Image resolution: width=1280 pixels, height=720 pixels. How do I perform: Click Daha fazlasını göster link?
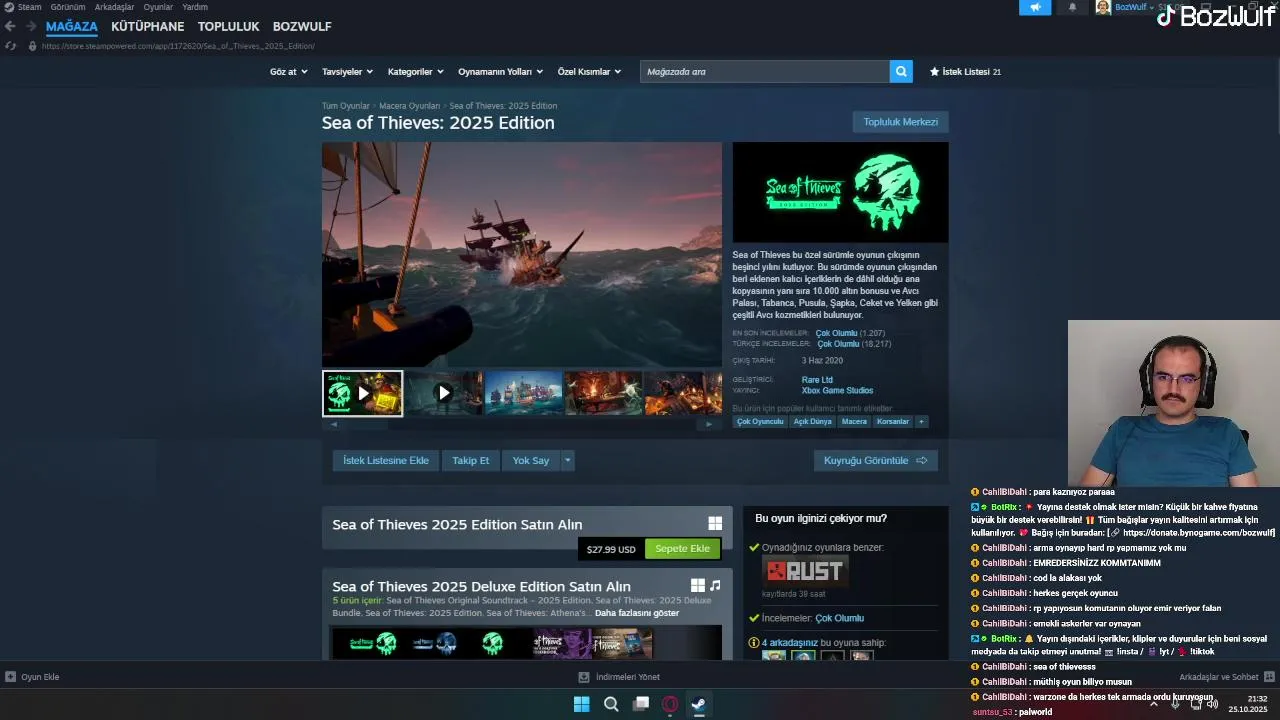click(637, 613)
